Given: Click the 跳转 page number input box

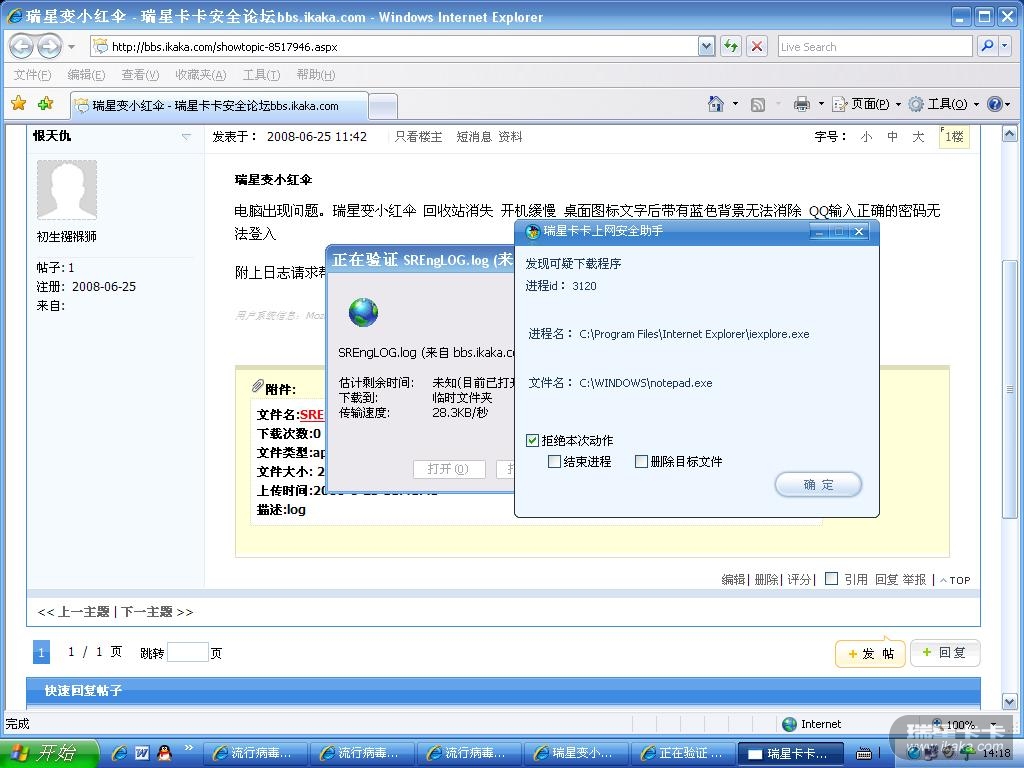Looking at the screenshot, I should point(187,652).
